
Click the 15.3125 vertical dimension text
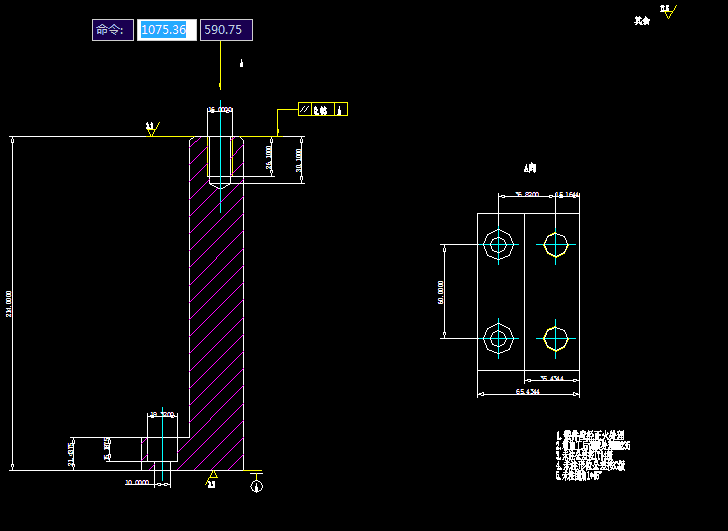[x=107, y=449]
